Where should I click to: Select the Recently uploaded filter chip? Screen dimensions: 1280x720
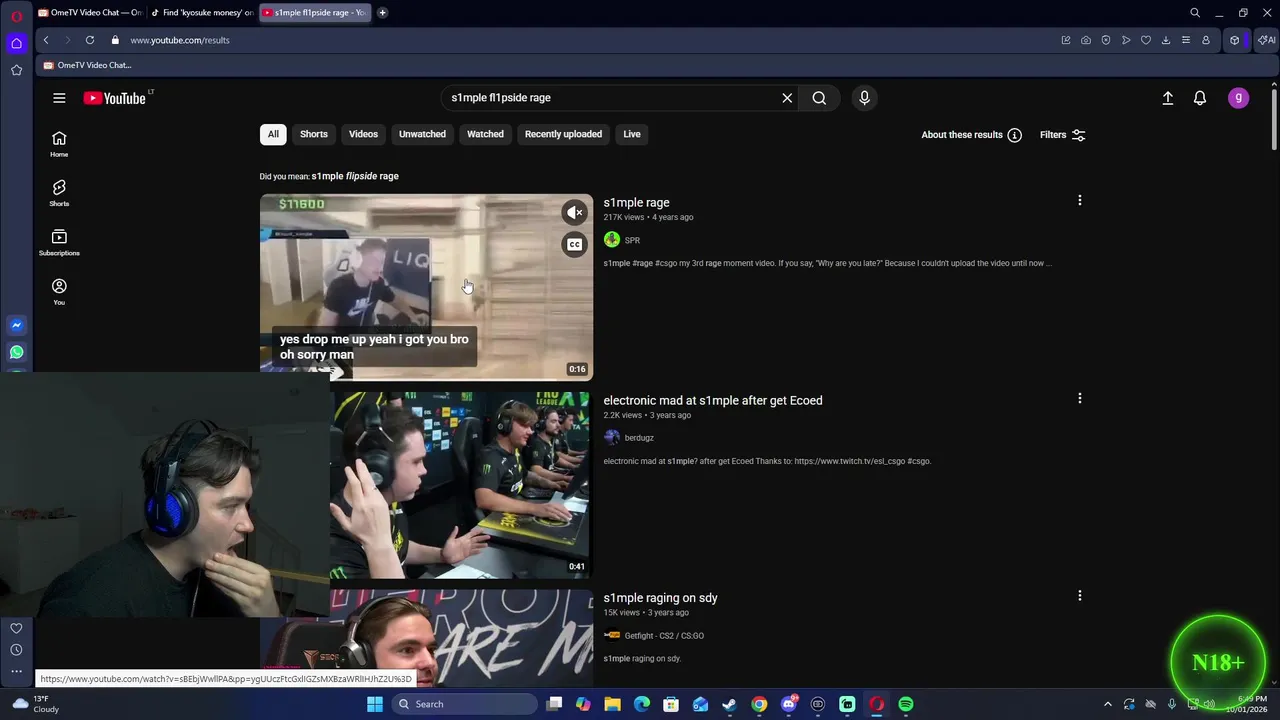[563, 134]
